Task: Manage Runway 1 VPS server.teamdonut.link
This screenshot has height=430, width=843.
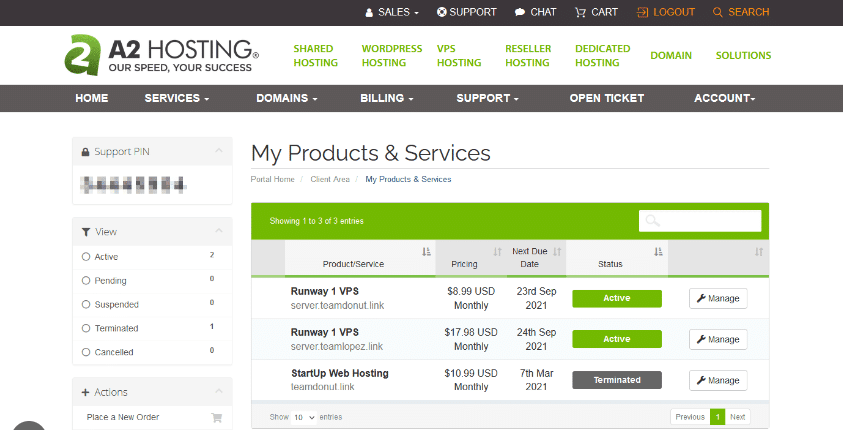Action: point(718,298)
